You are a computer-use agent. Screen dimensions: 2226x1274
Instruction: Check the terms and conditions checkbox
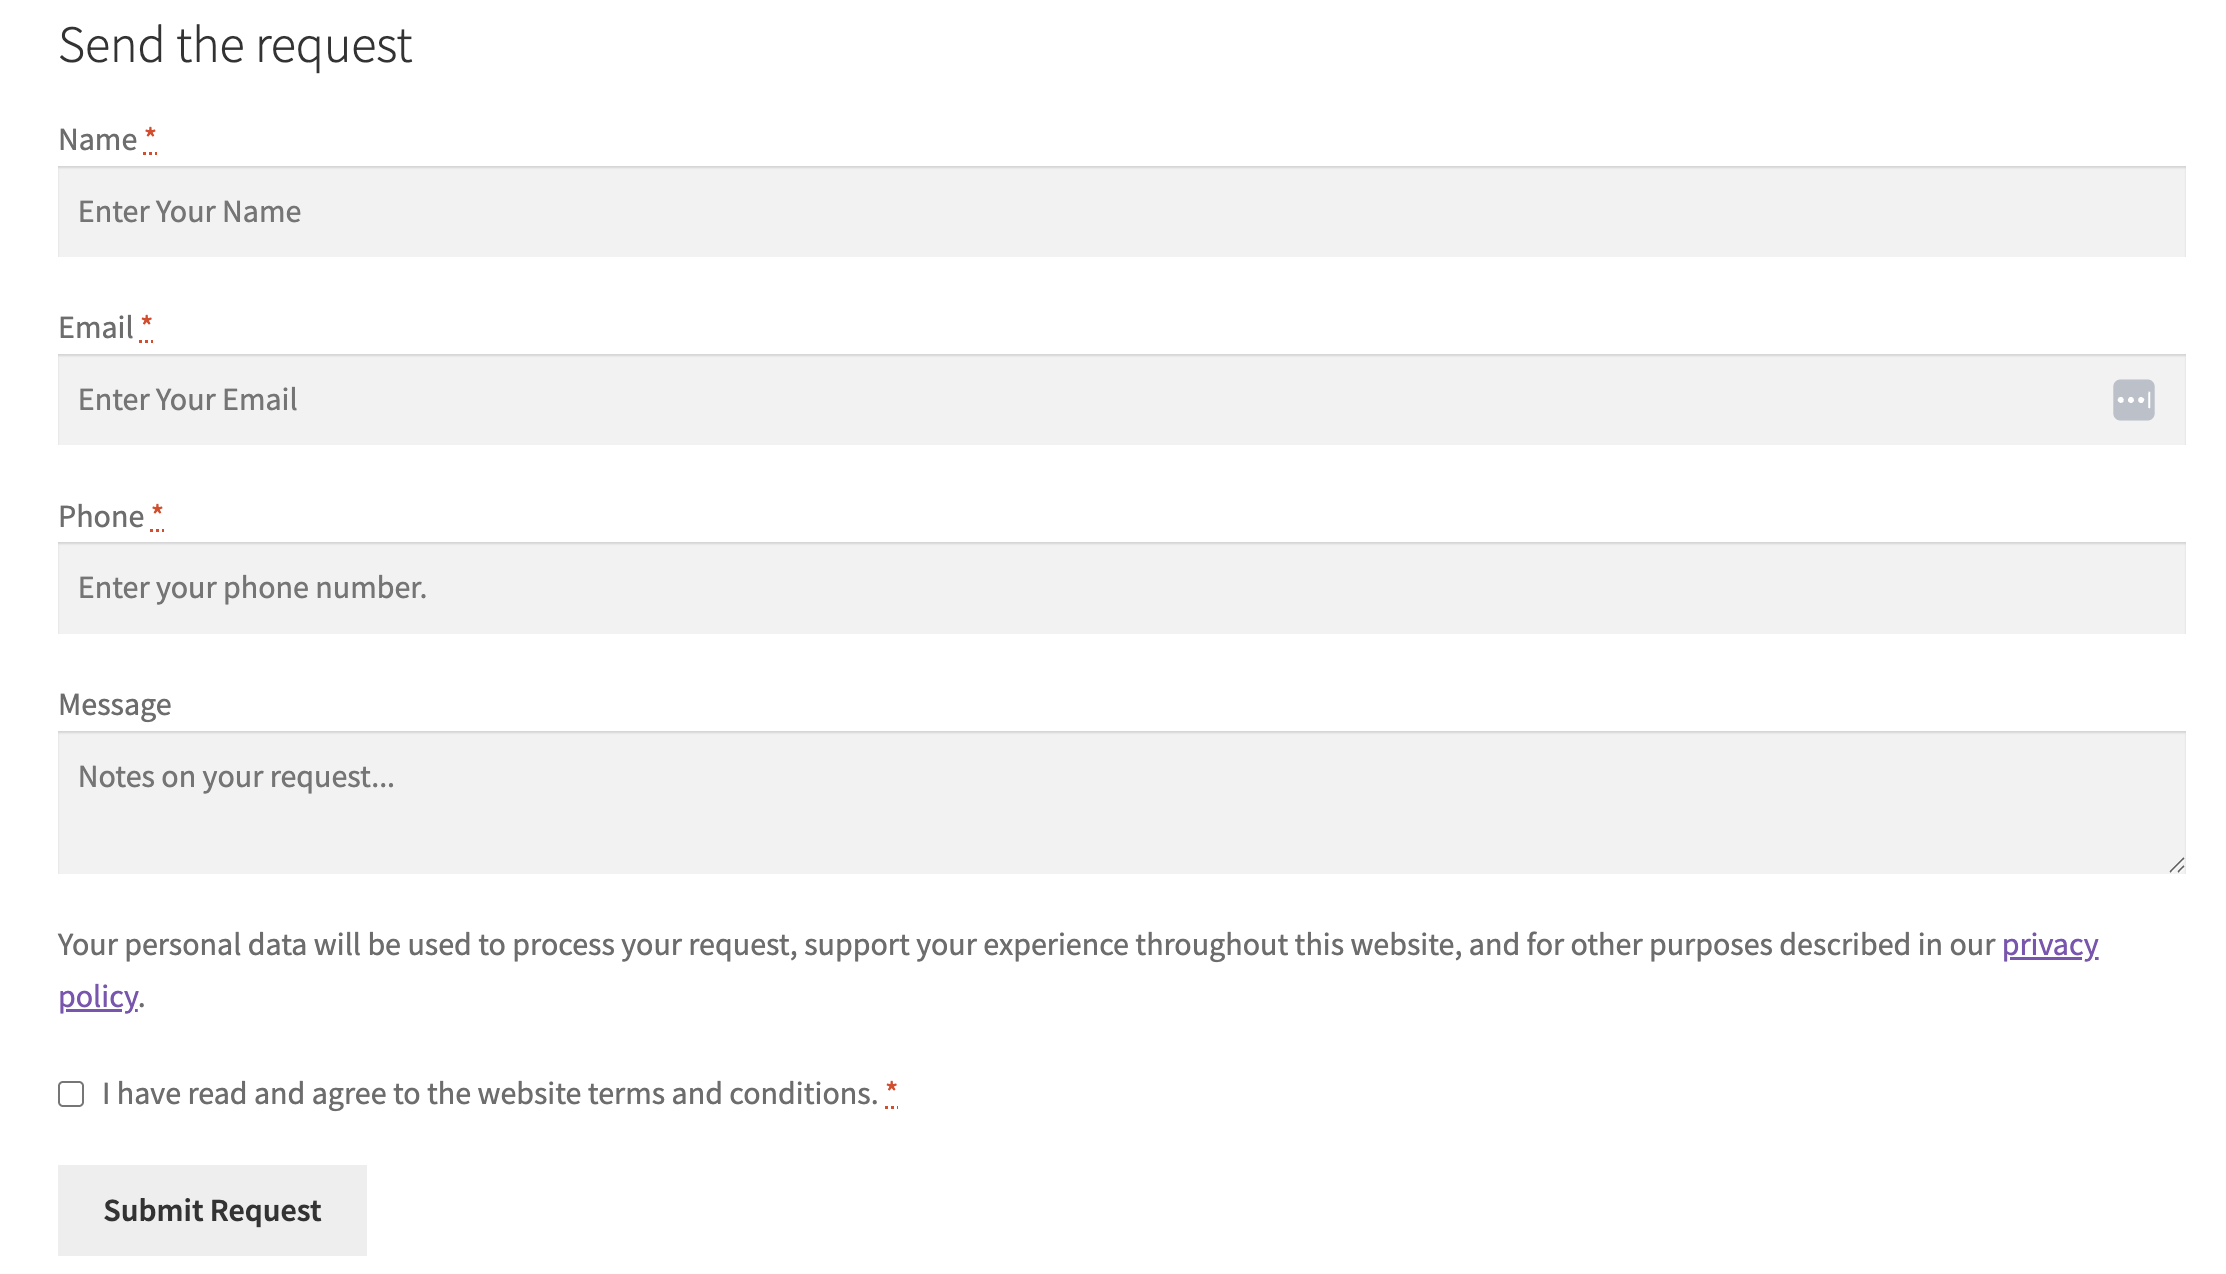point(71,1094)
